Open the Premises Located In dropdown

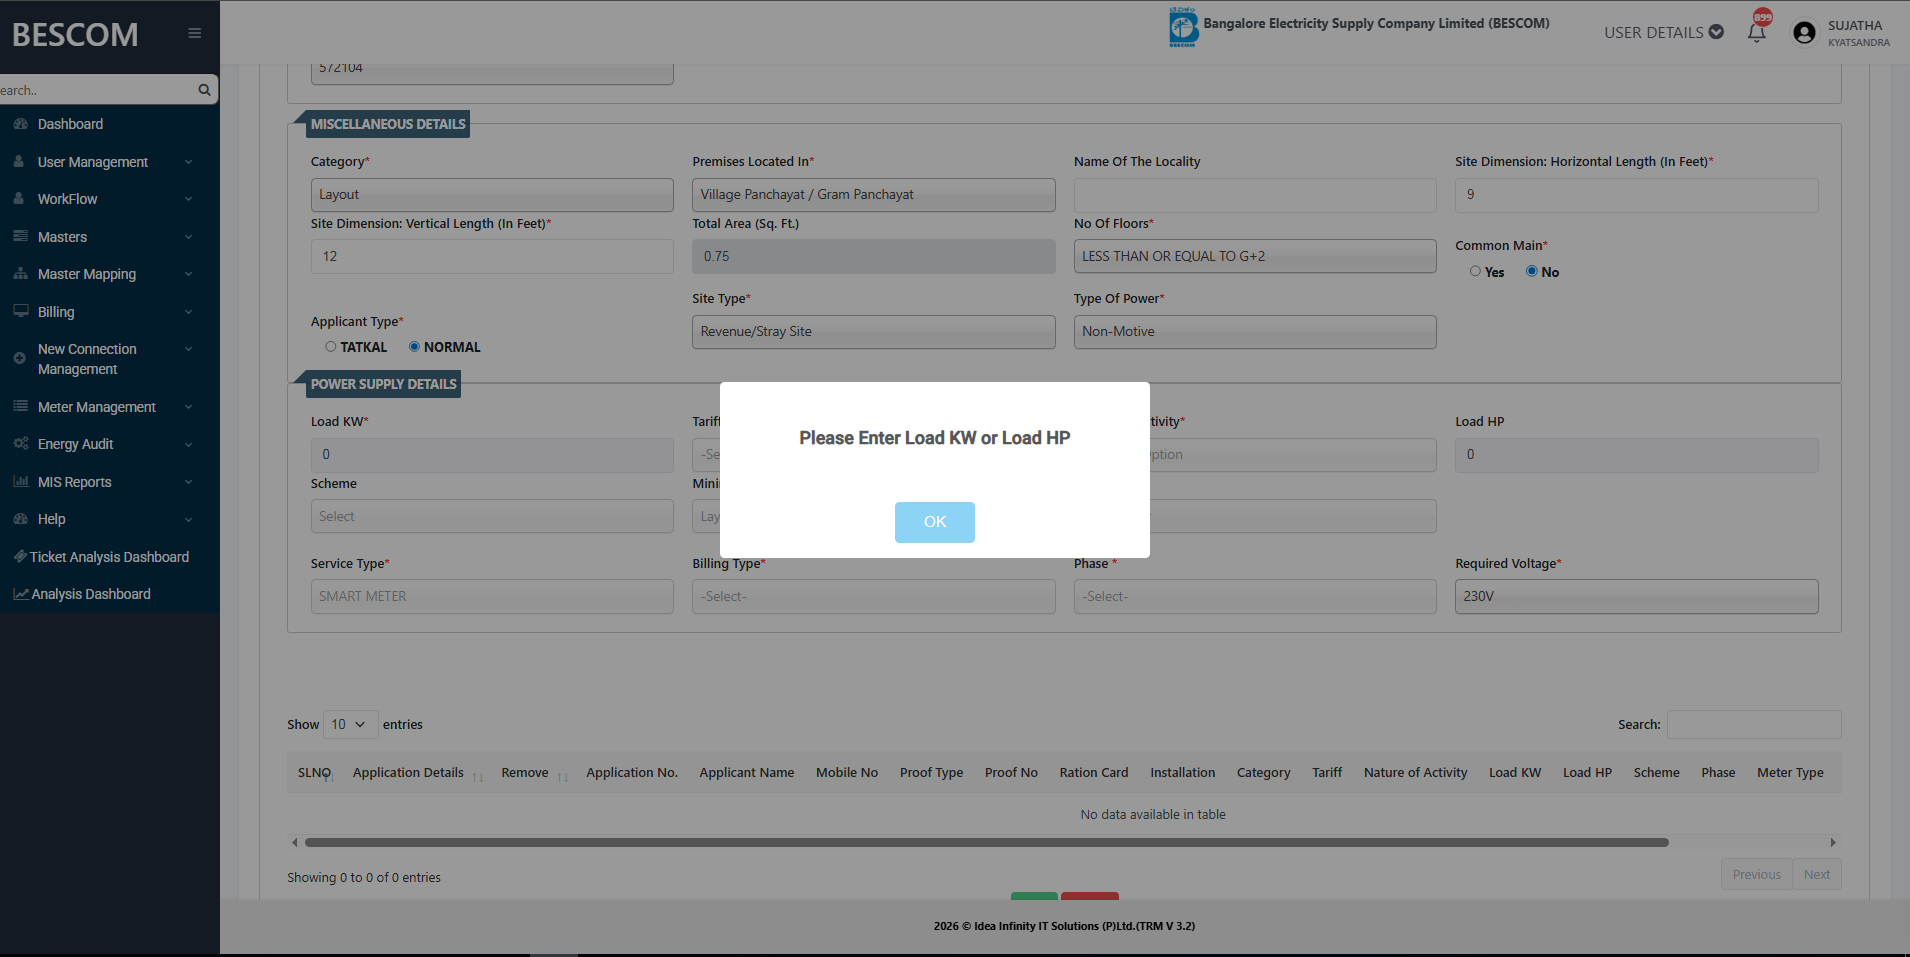pos(873,195)
